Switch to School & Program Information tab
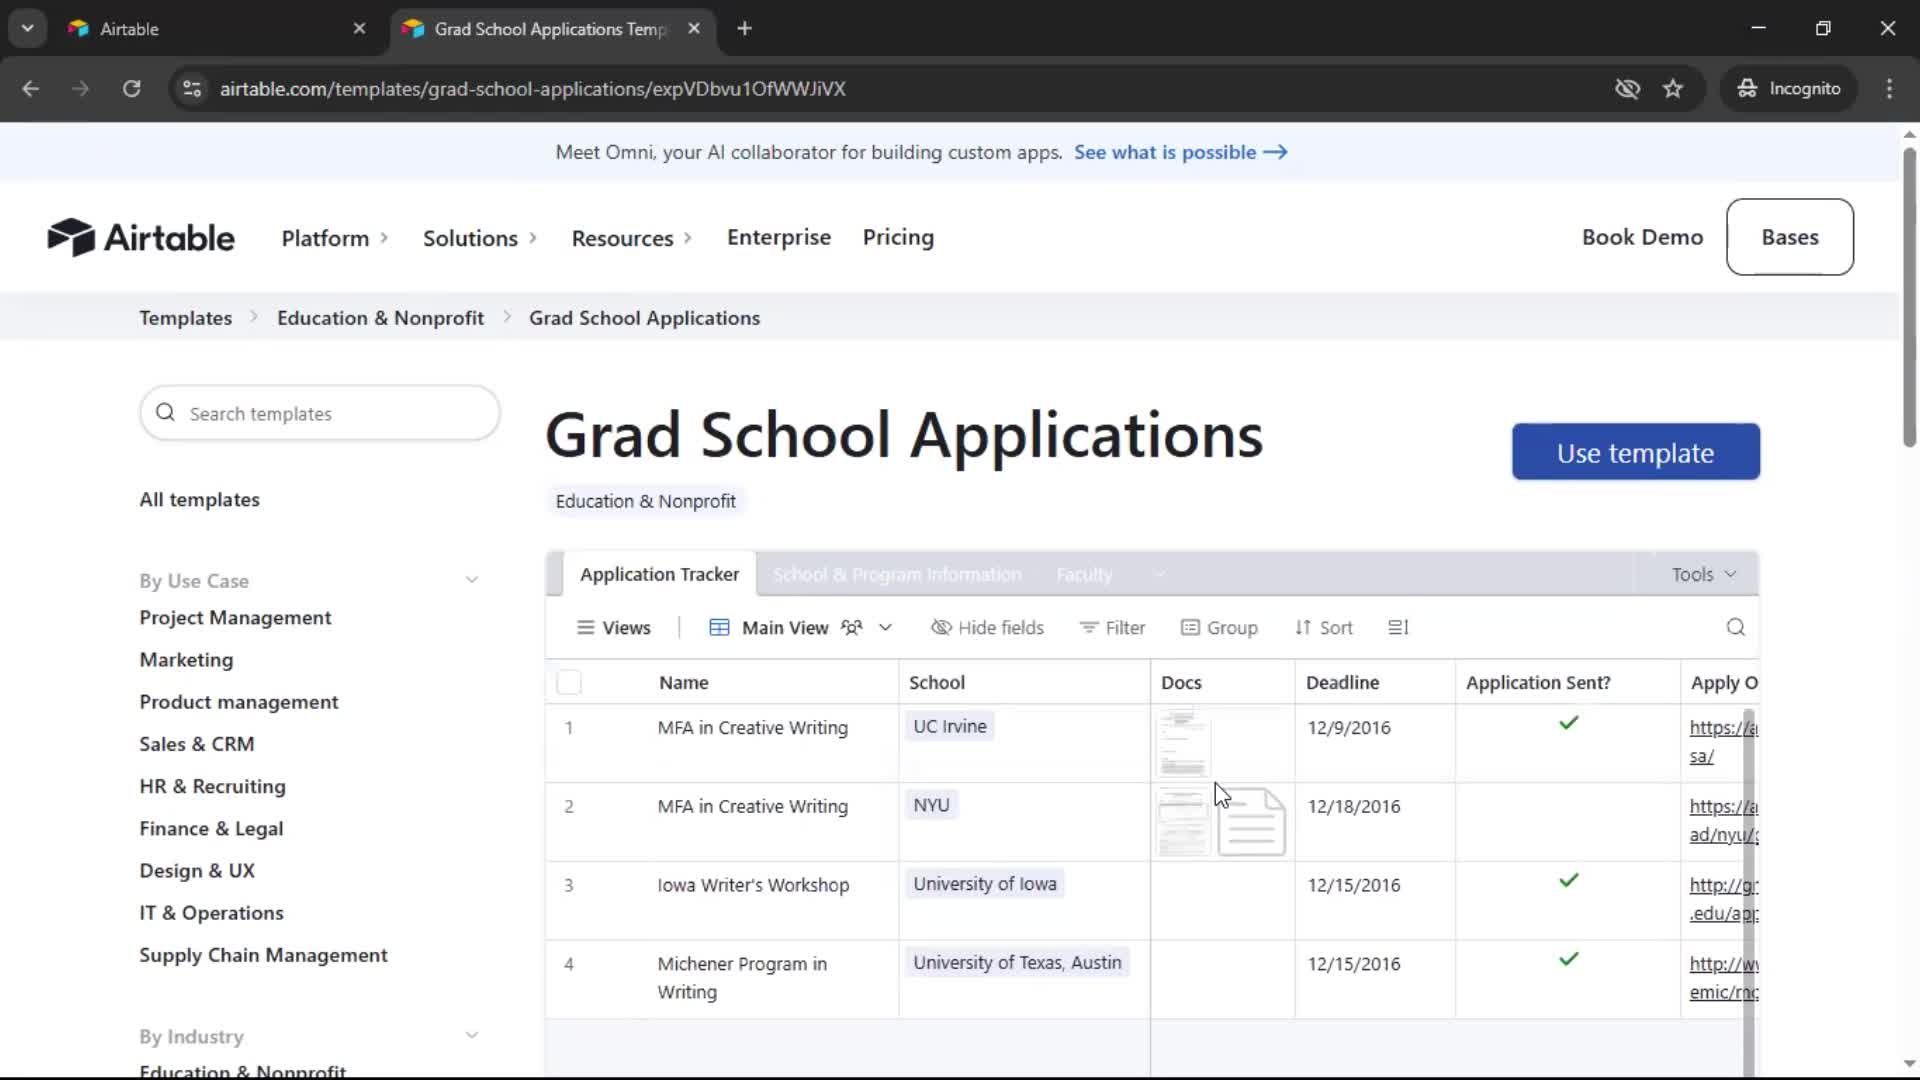This screenshot has height=1080, width=1920. (x=897, y=574)
